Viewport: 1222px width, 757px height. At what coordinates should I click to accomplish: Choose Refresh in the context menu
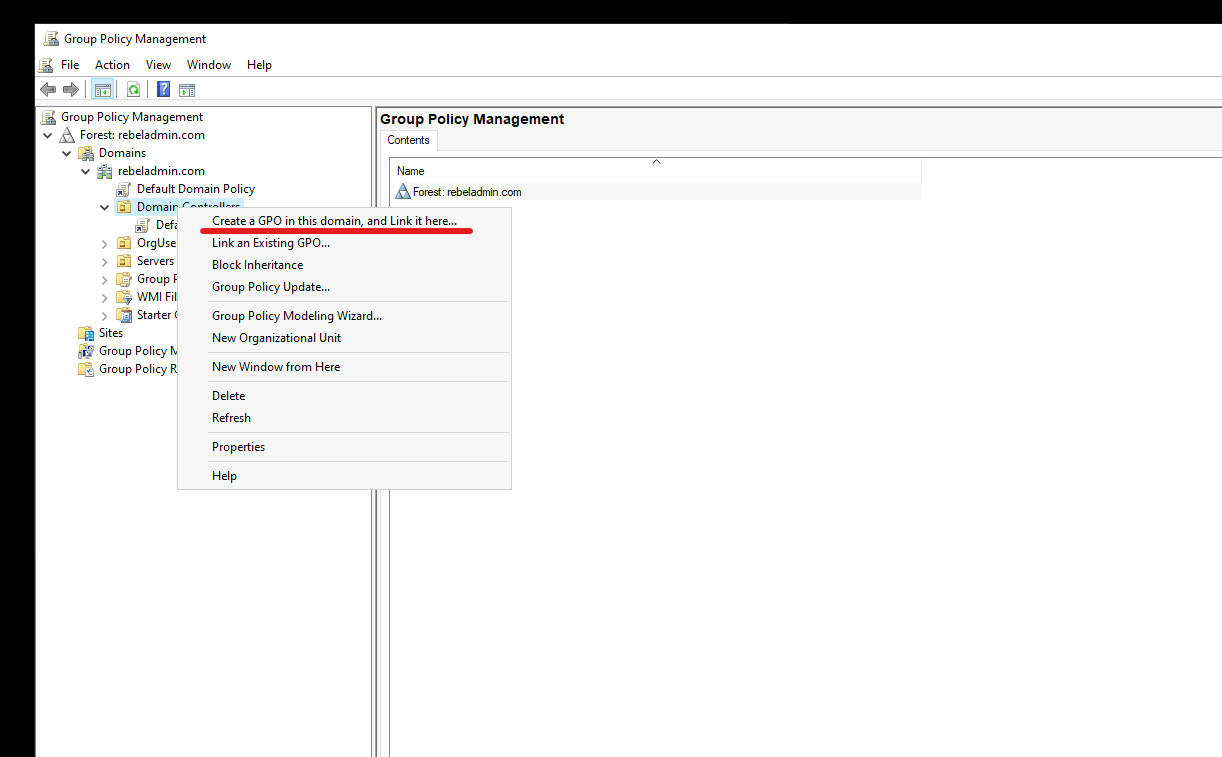pos(344,418)
